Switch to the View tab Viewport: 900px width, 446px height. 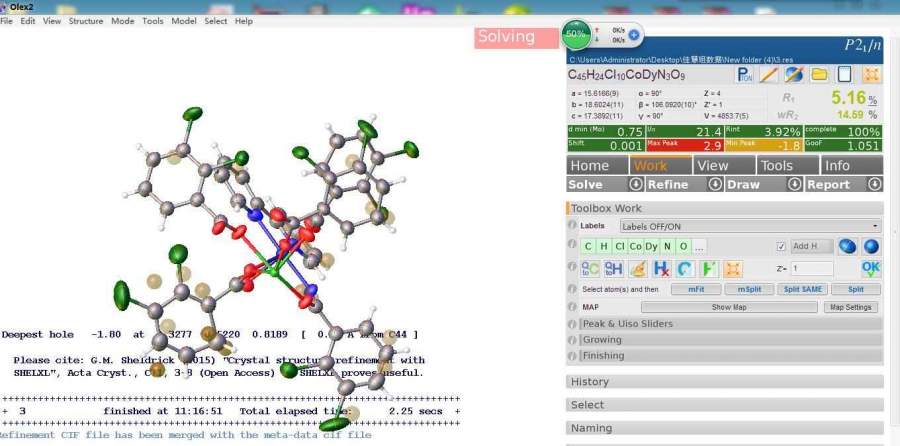click(712, 166)
